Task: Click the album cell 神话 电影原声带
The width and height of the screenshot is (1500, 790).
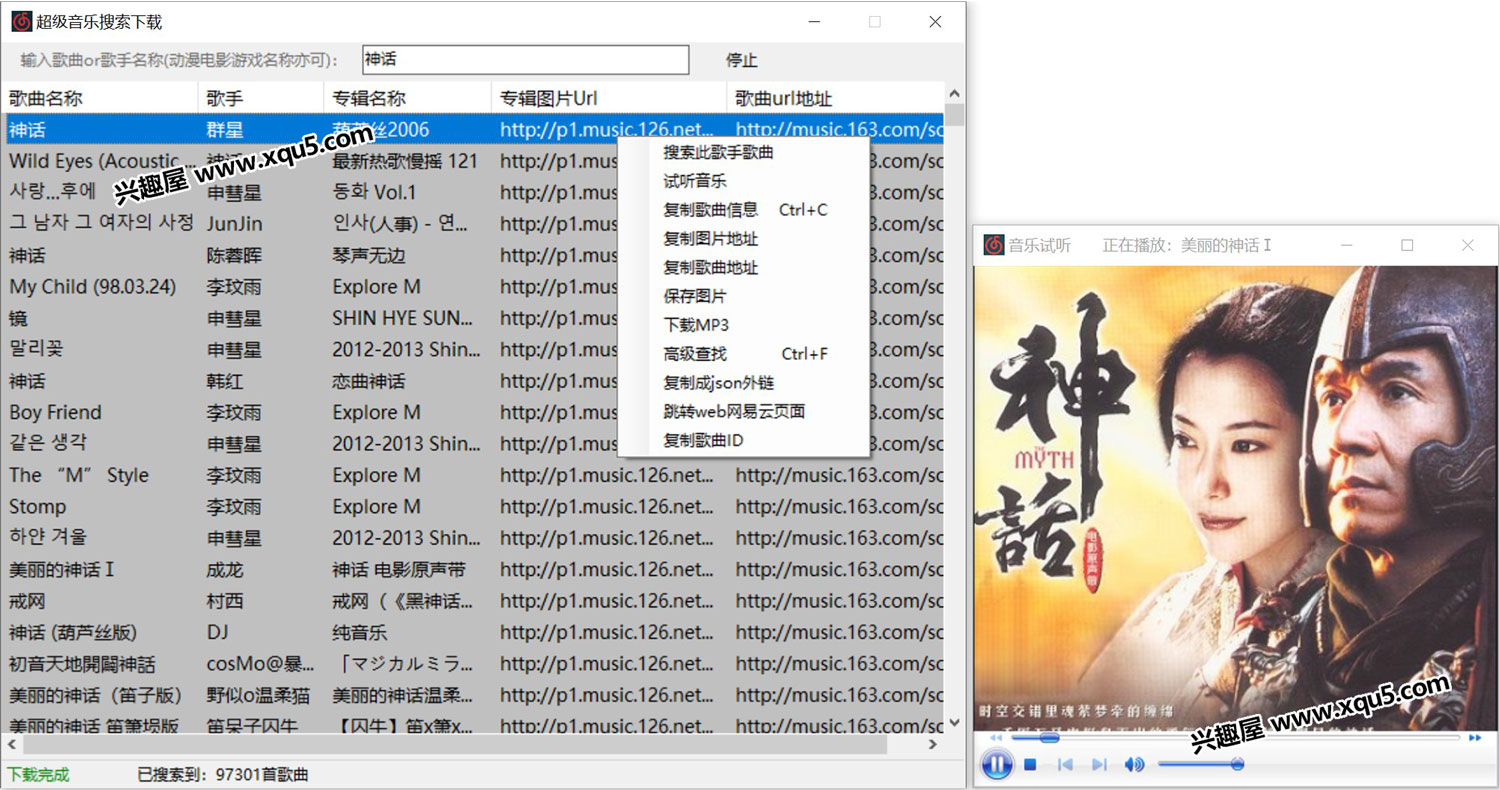Action: (399, 569)
